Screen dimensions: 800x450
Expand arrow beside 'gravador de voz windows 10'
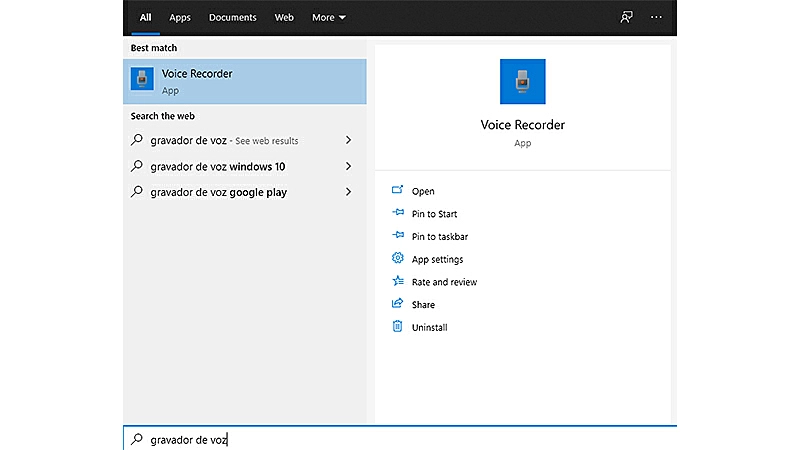[348, 166]
